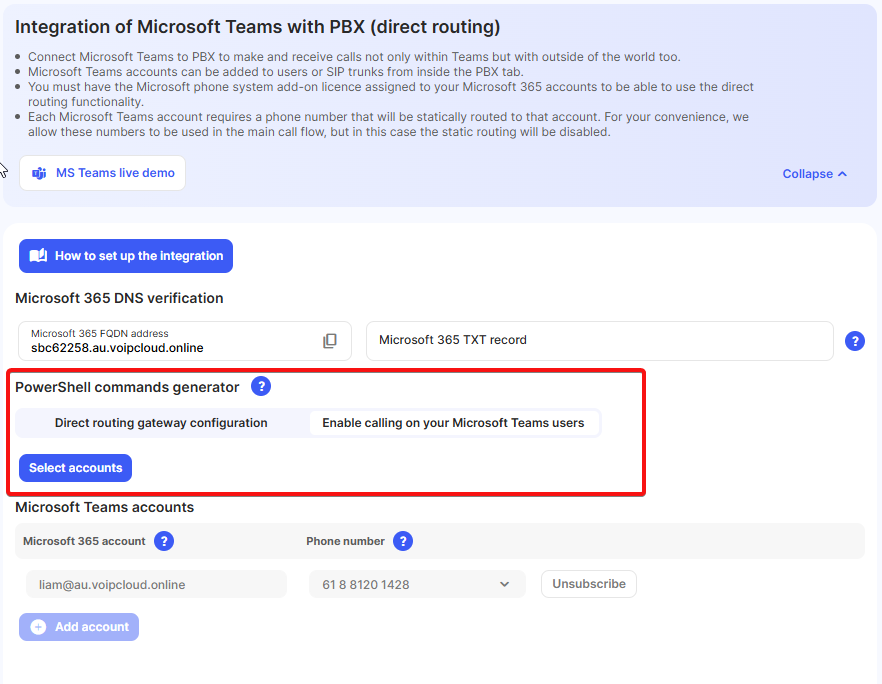Show help for Phone number column
This screenshot has height=684, width=882.
pos(403,541)
